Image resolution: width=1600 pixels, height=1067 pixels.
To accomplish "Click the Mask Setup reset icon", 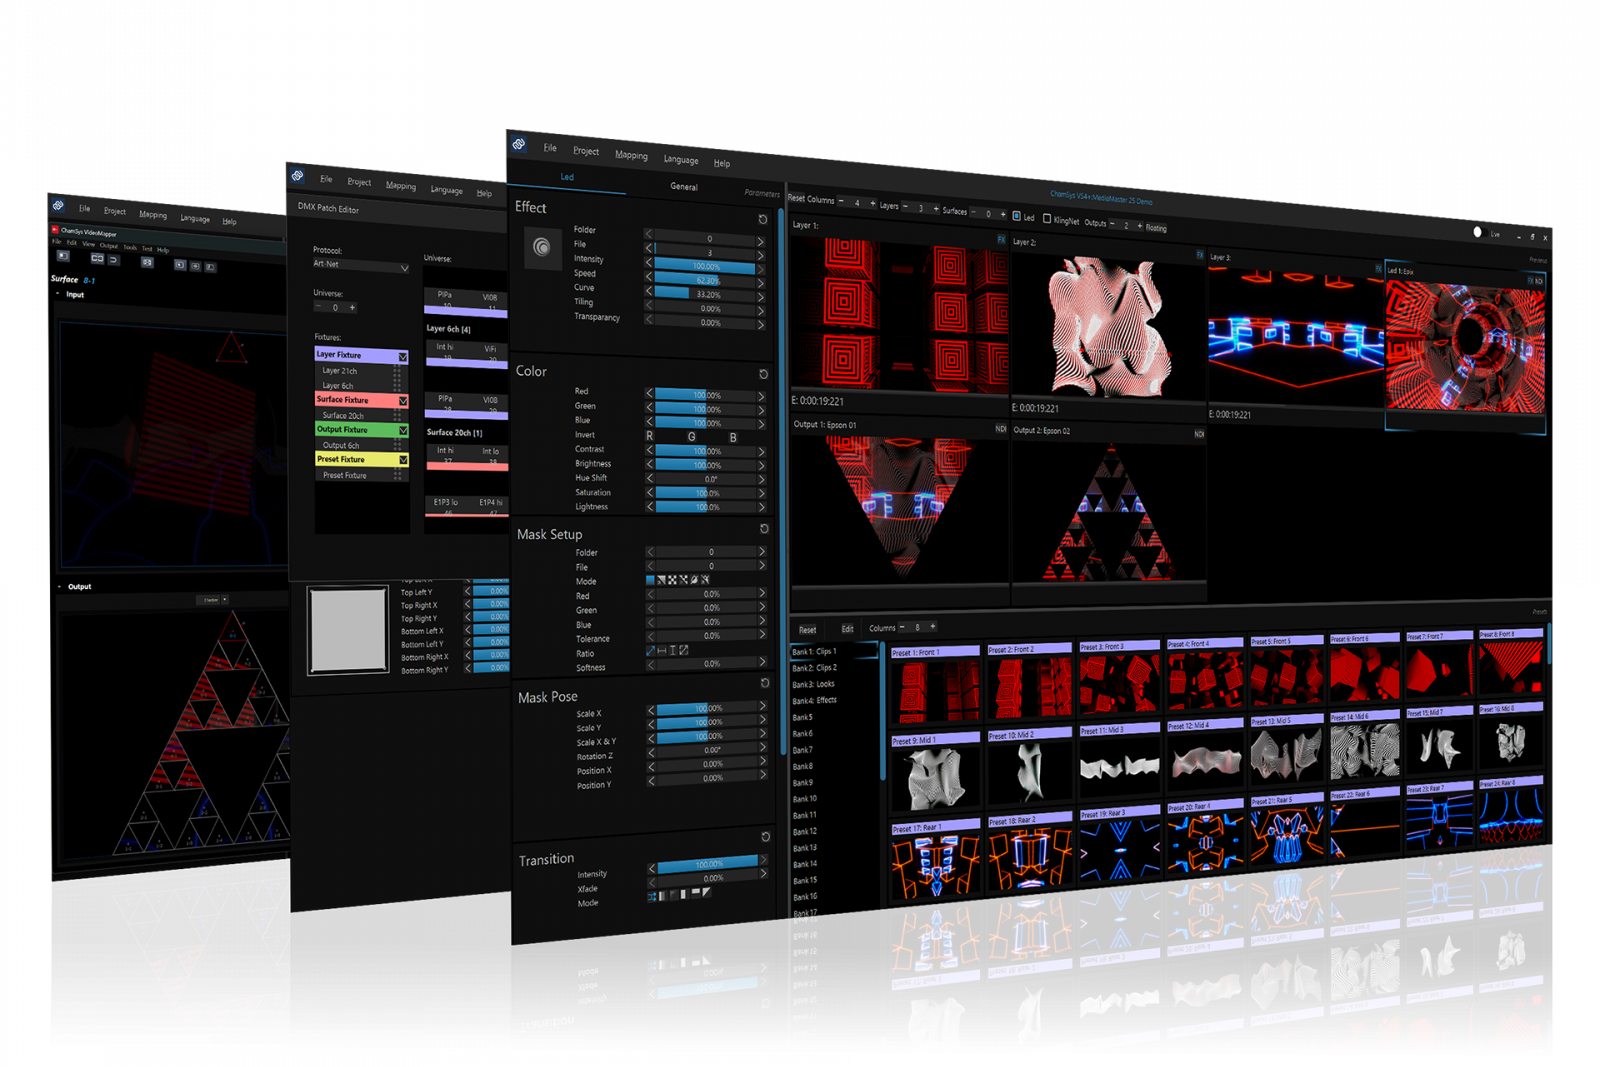I will point(764,529).
